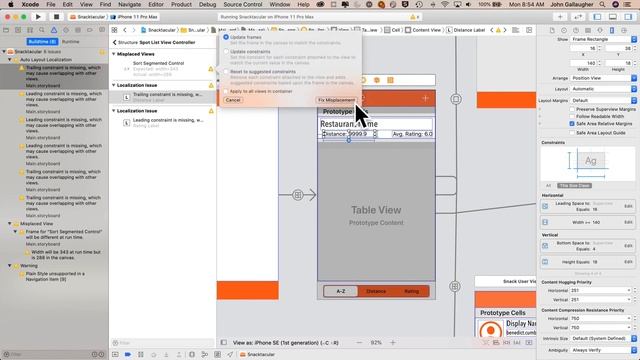
Task: Cancel the misplacement fix popup
Action: pyautogui.click(x=233, y=100)
